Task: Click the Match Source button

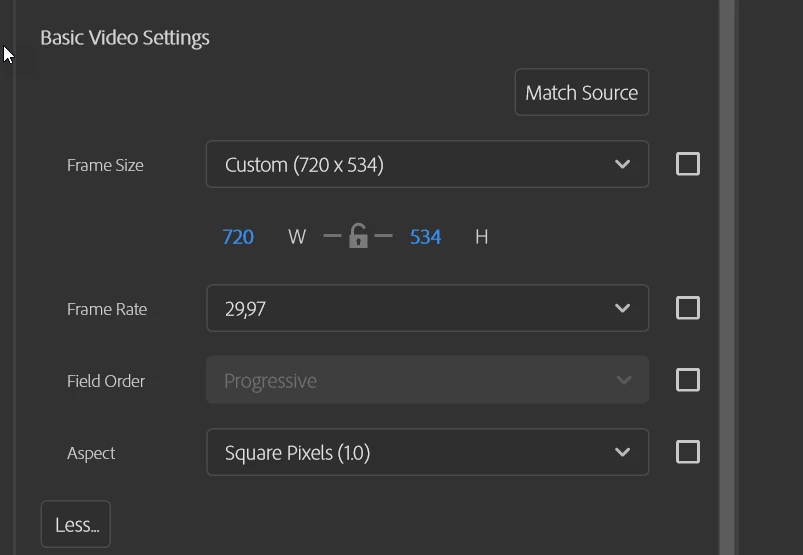Action: [581, 93]
